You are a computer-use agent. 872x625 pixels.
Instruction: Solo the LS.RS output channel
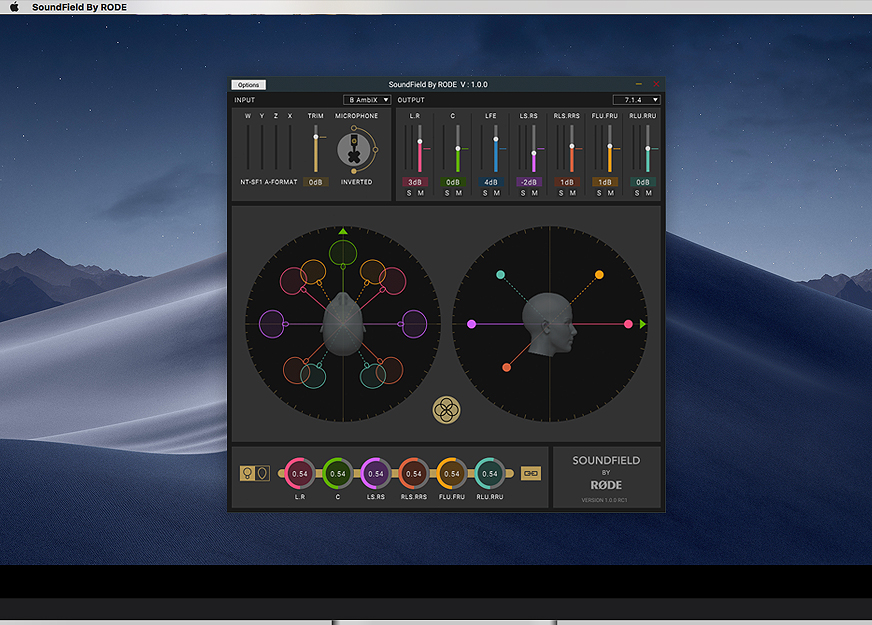click(523, 193)
